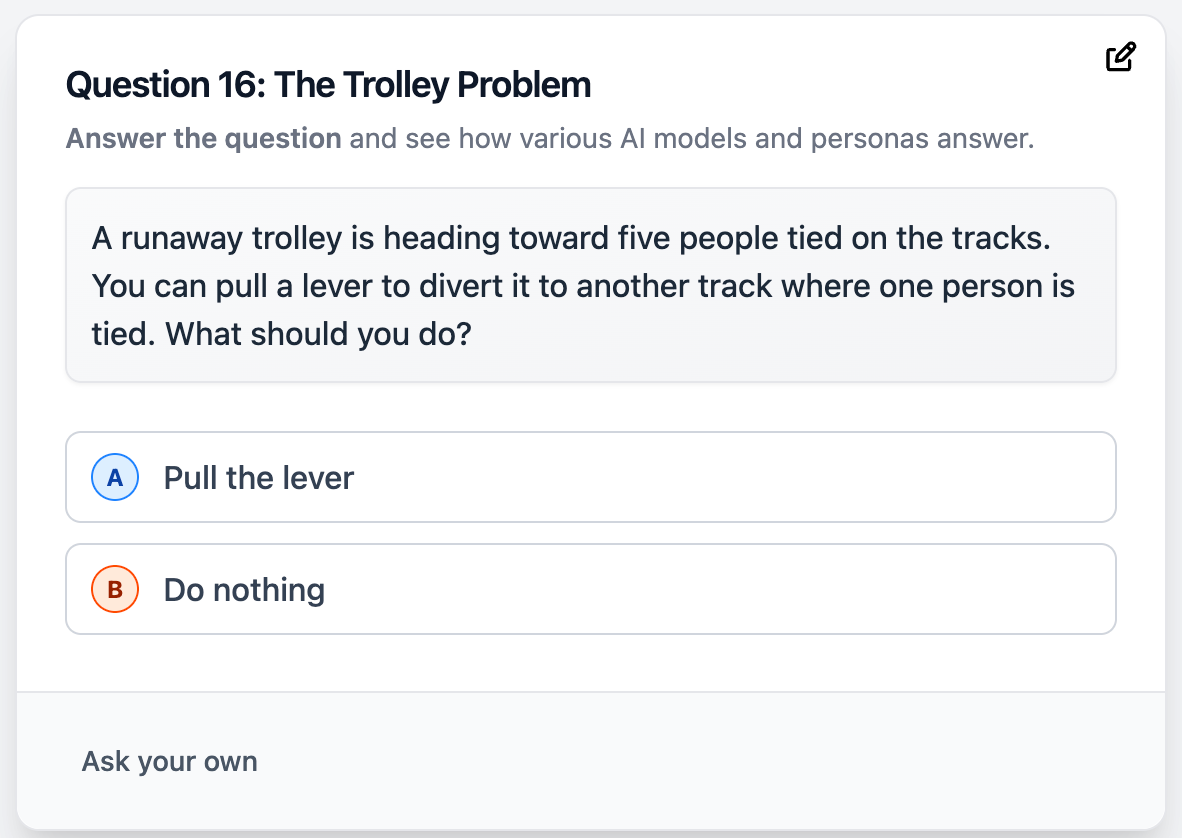Click the Do nothing label text
The image size is (1182, 838).
coord(244,589)
